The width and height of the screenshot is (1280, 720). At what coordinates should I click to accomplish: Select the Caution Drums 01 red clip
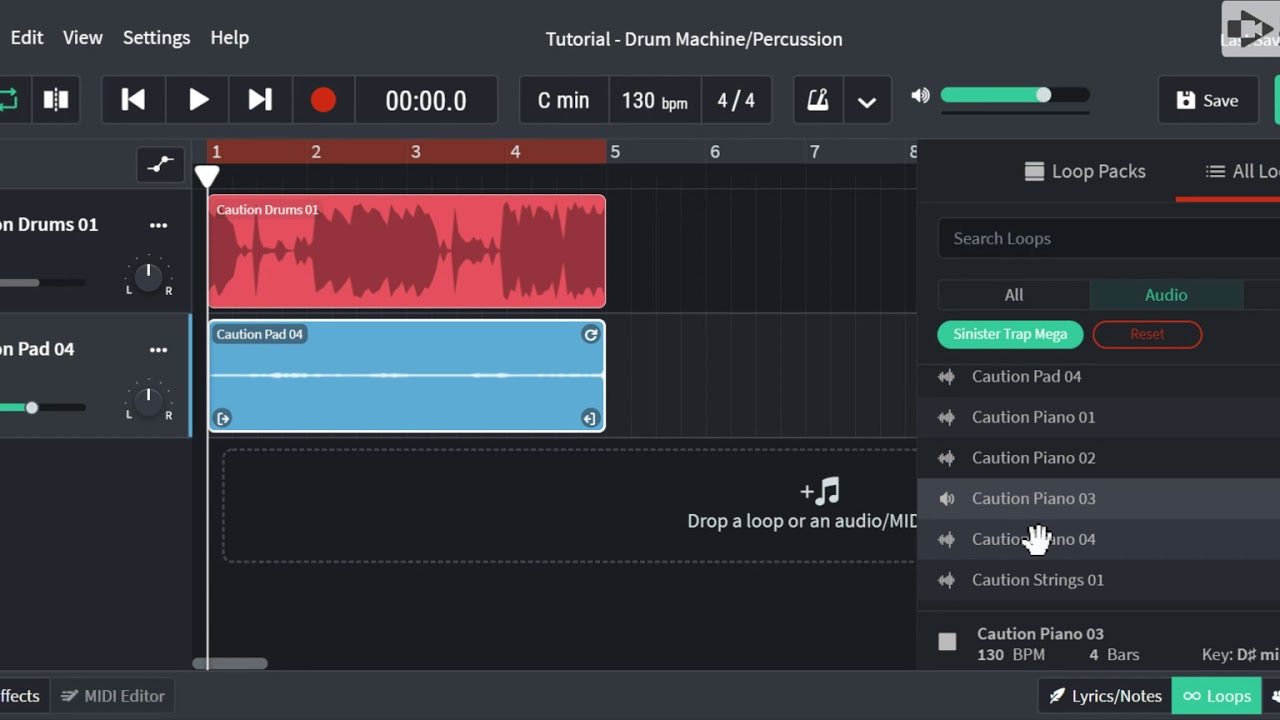point(407,251)
